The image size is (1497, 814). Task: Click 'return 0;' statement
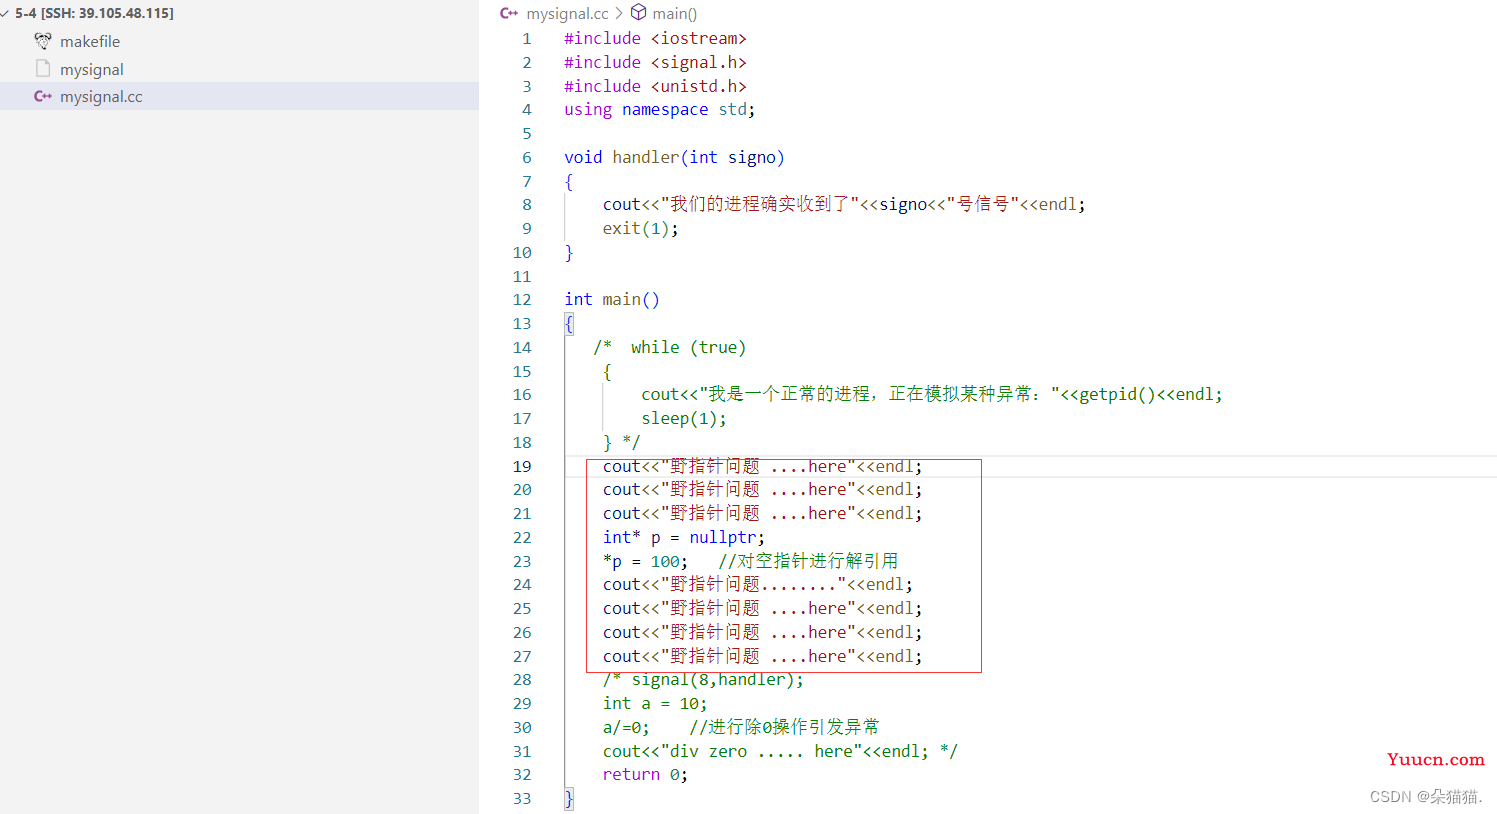pos(645,775)
